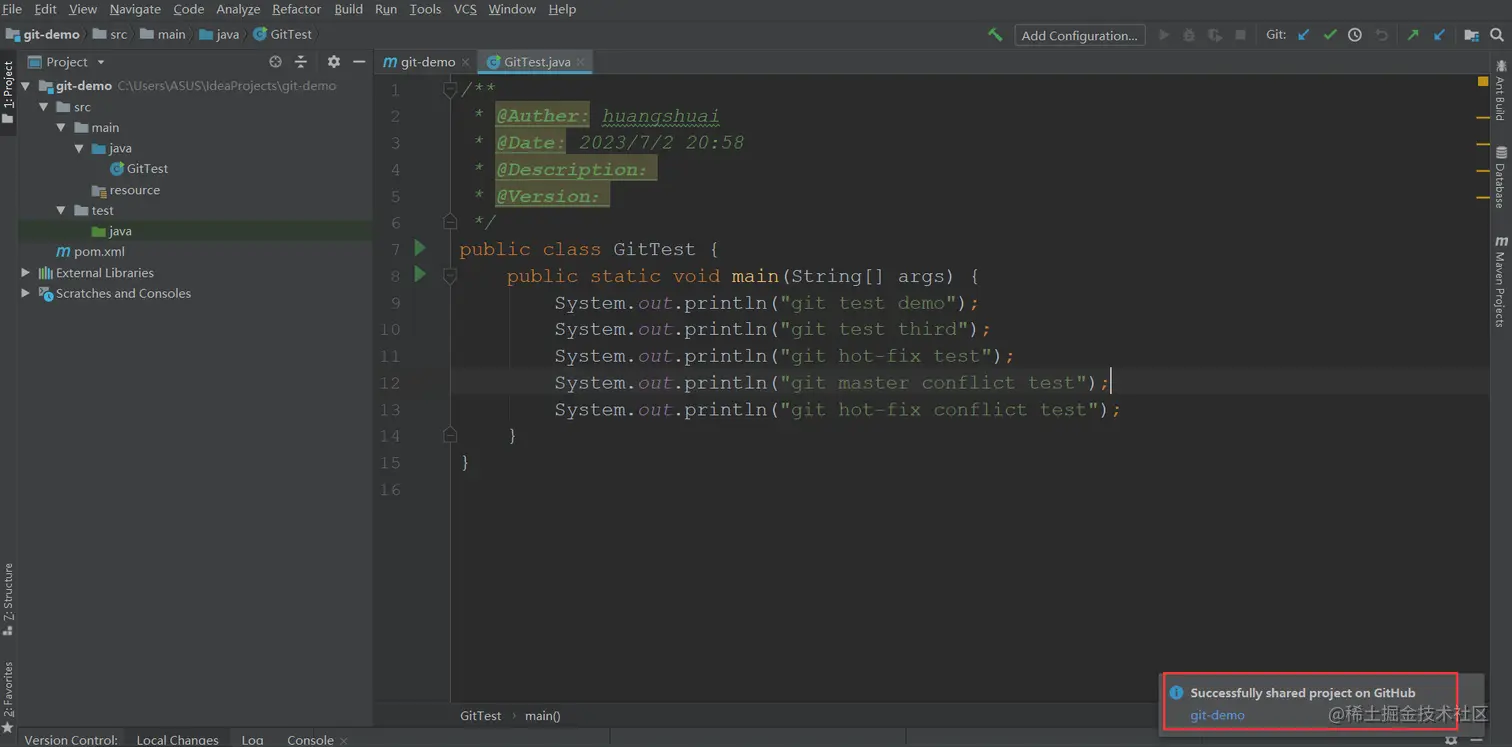Collapse the main folder arrow
Screen dimensions: 1512x747
click(x=61, y=128)
